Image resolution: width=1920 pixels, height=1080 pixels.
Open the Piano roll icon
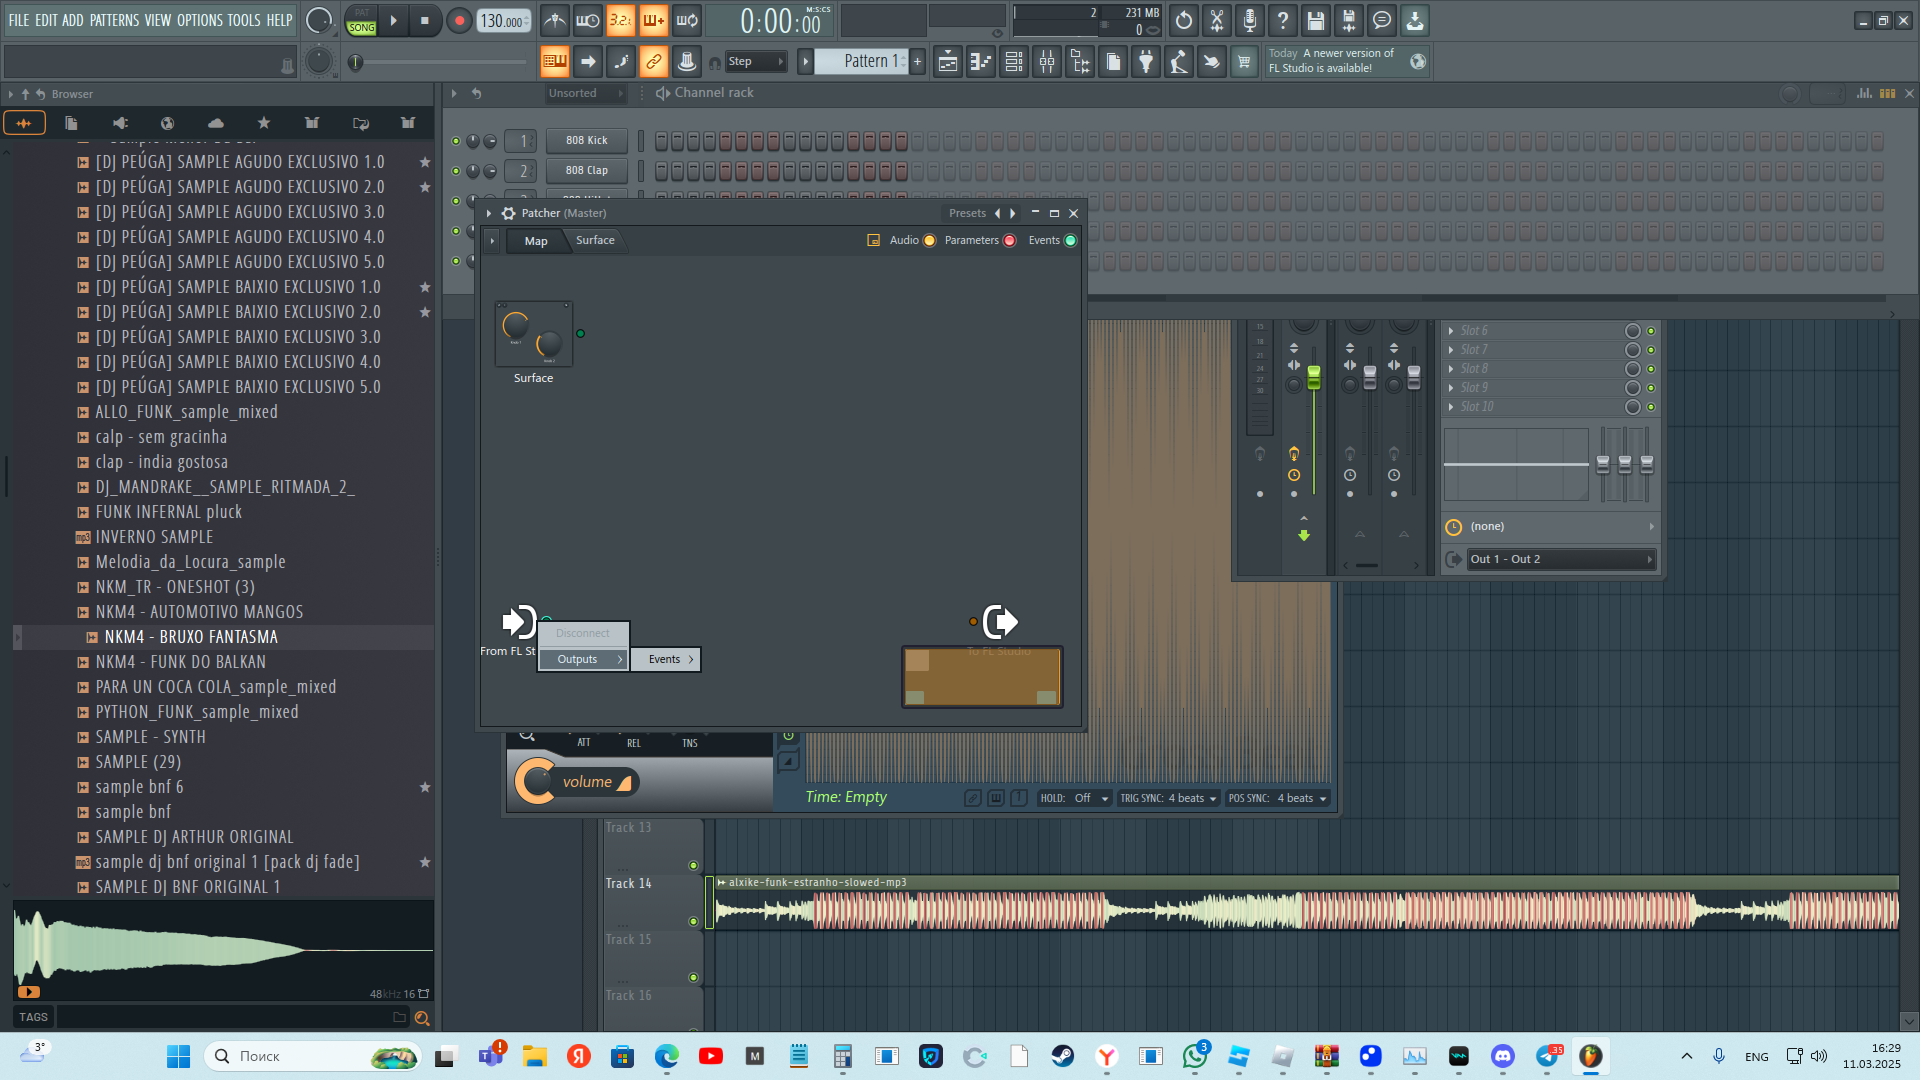(981, 62)
